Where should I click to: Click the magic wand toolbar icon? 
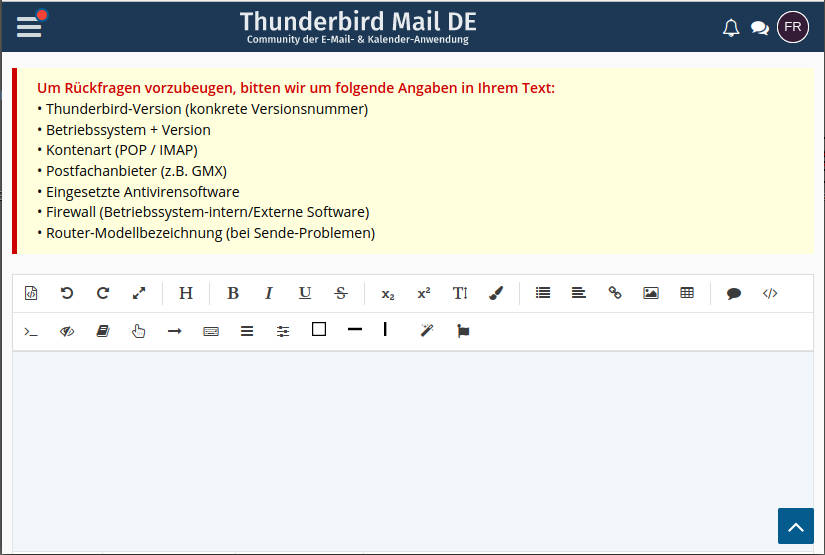pyautogui.click(x=427, y=330)
